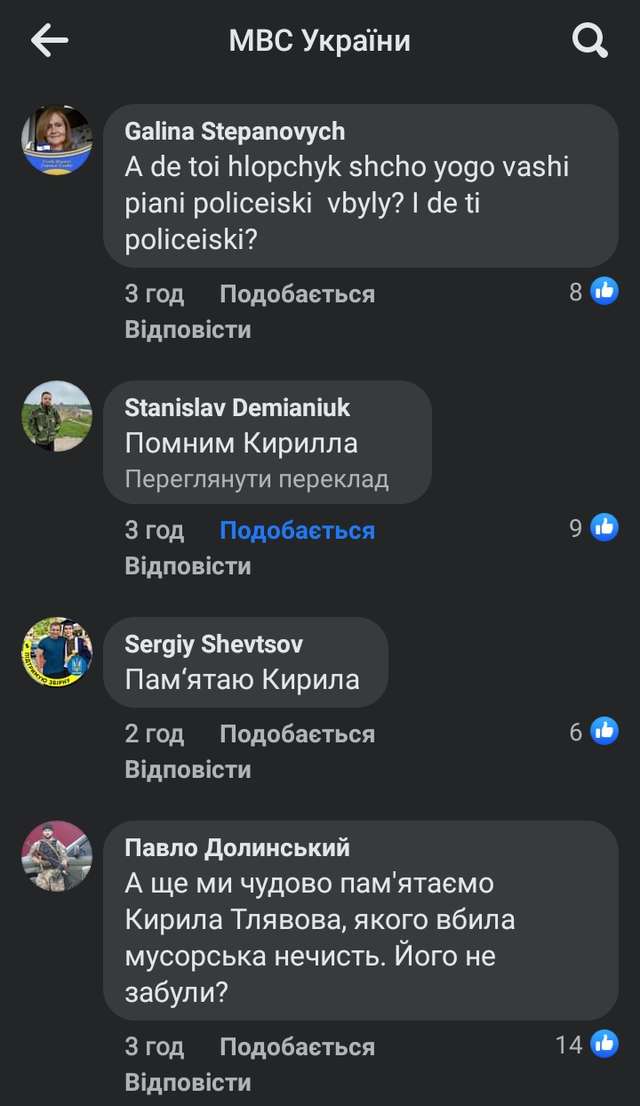Click the Павло Долинський name link
The height and width of the screenshot is (1106, 640).
click(237, 848)
